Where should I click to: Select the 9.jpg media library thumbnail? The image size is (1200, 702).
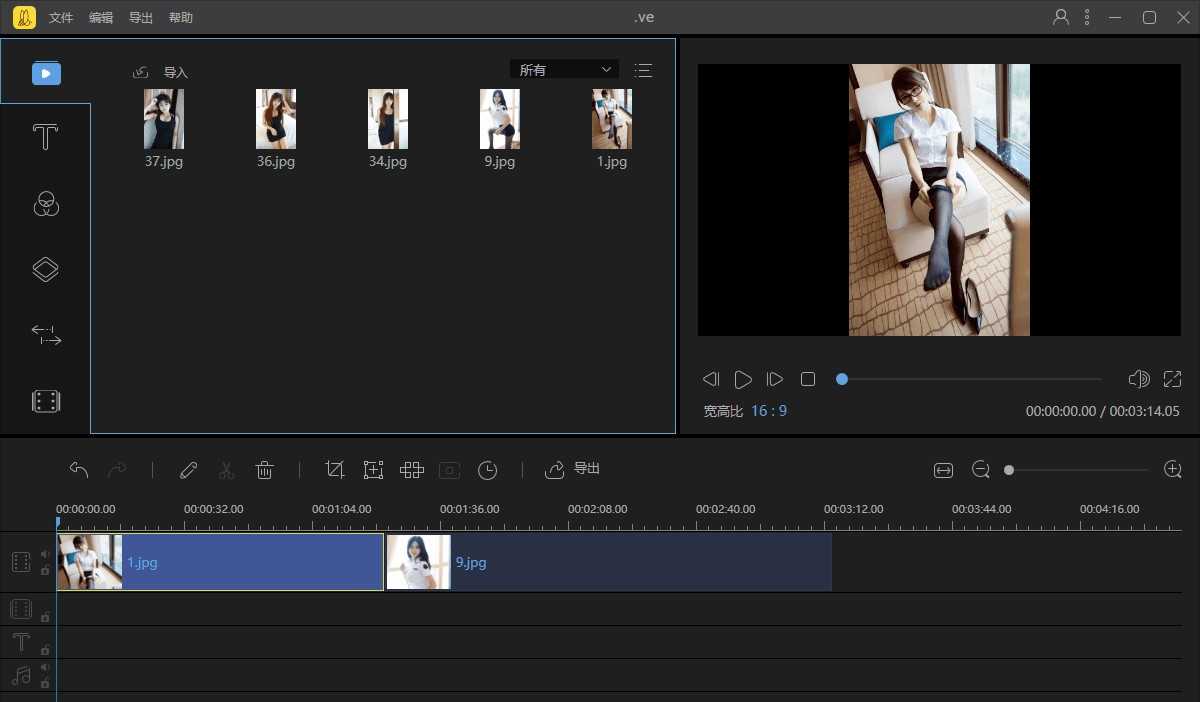(x=500, y=119)
